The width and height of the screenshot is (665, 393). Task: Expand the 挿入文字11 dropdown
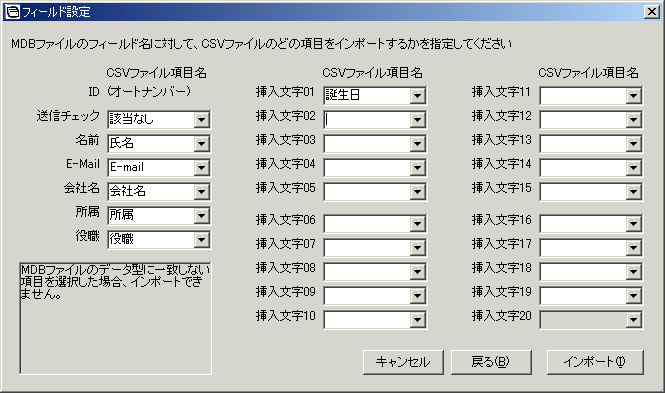coord(633,95)
